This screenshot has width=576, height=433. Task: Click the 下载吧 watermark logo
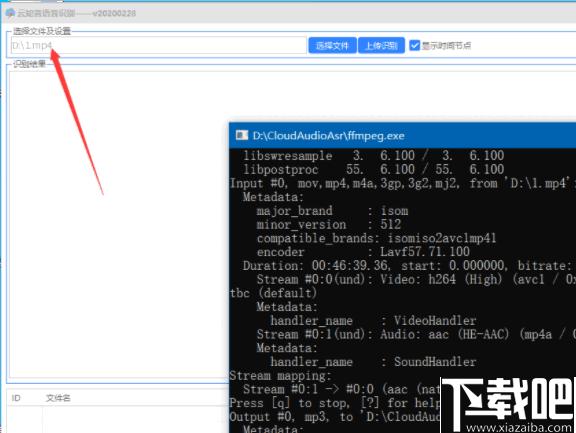point(507,400)
